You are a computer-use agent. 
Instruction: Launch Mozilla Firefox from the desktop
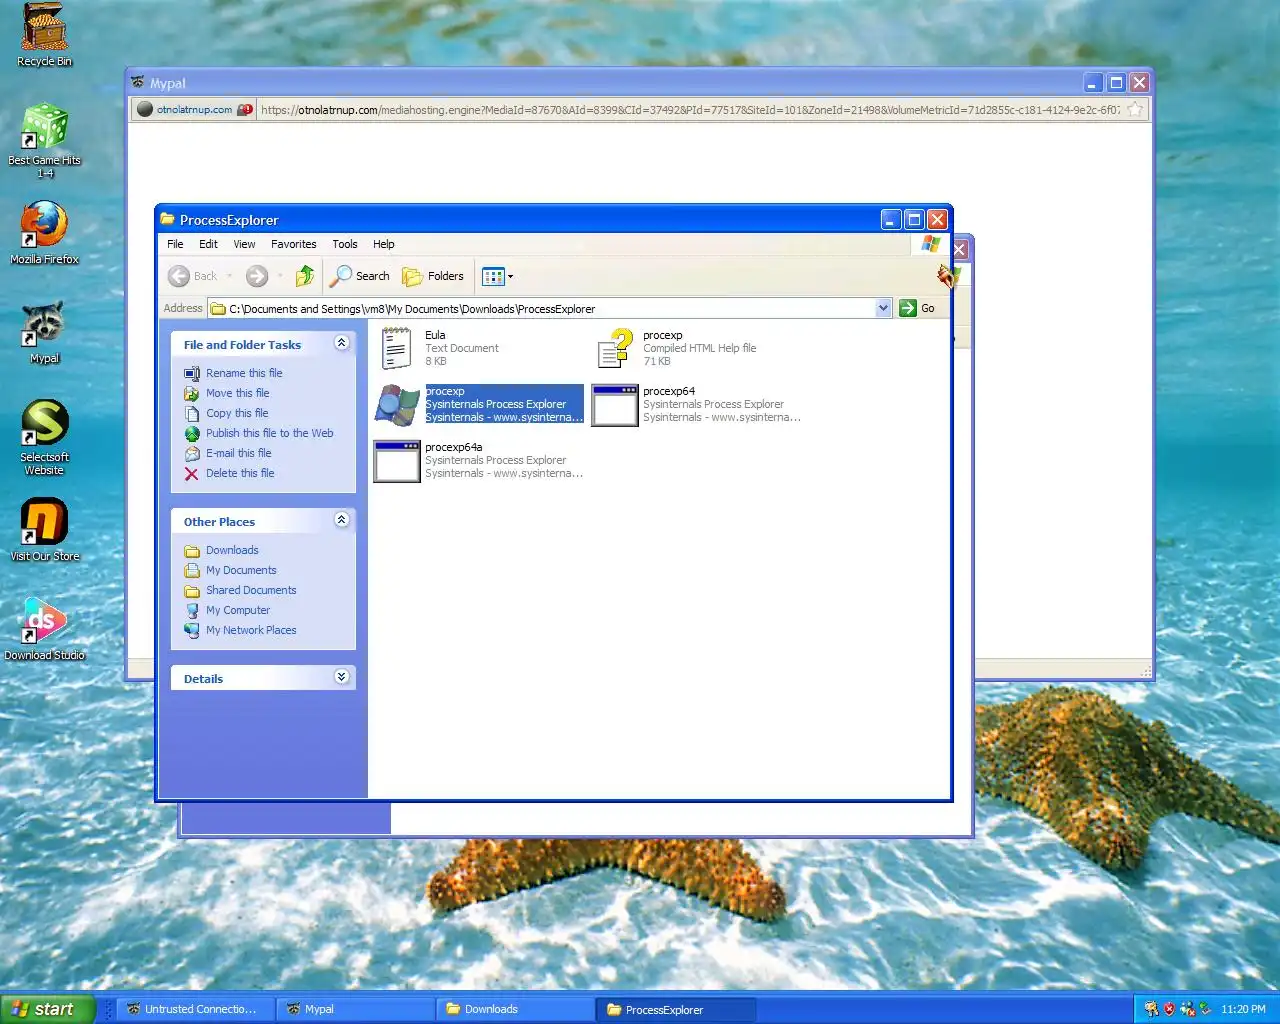coord(45,232)
